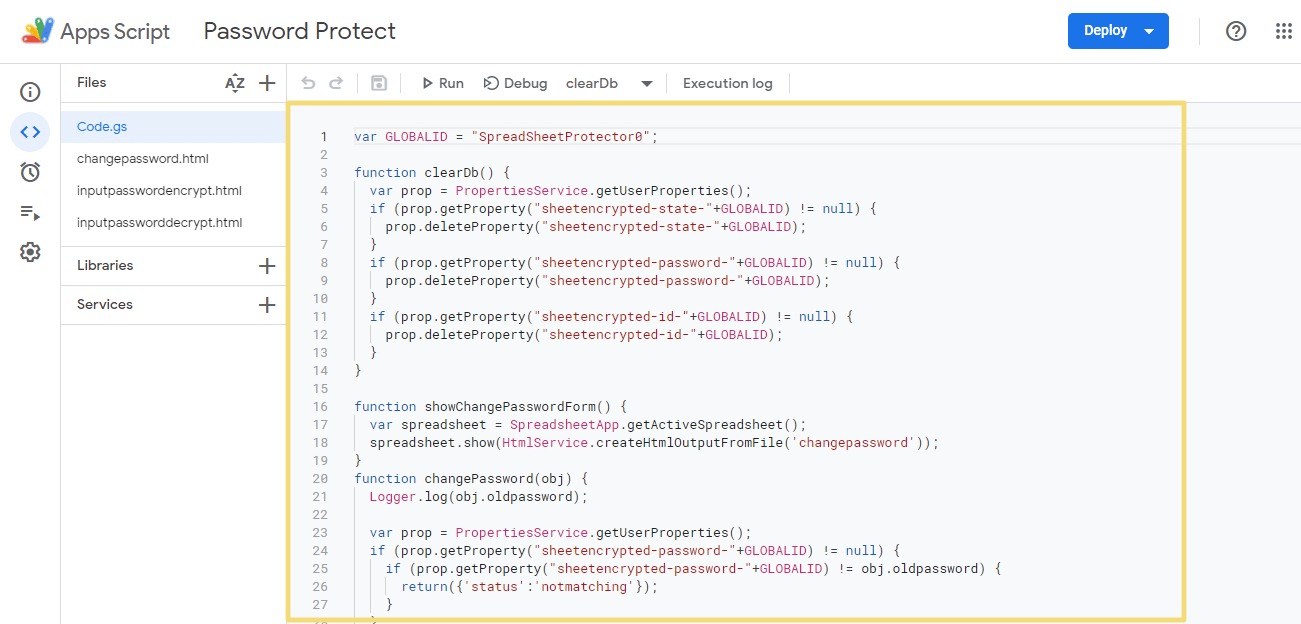The width and height of the screenshot is (1301, 624).
Task: Select inputpasswordencrypt.html in Files list
Action: coord(159,191)
